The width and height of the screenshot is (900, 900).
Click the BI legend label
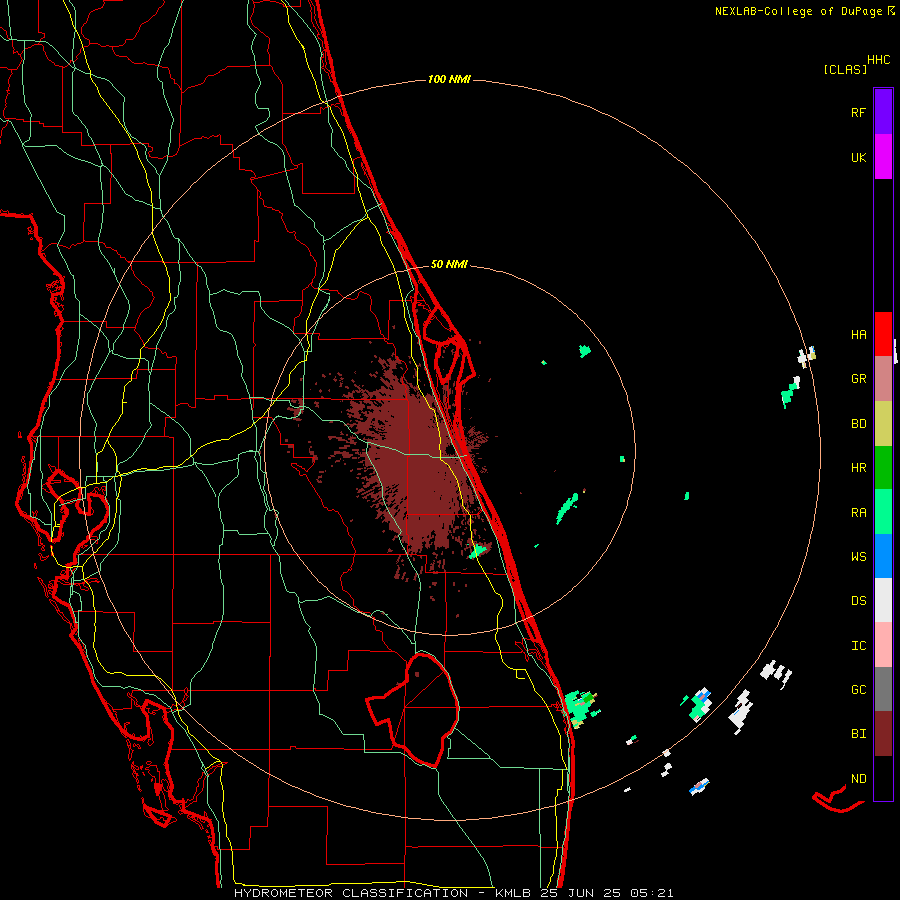(858, 734)
